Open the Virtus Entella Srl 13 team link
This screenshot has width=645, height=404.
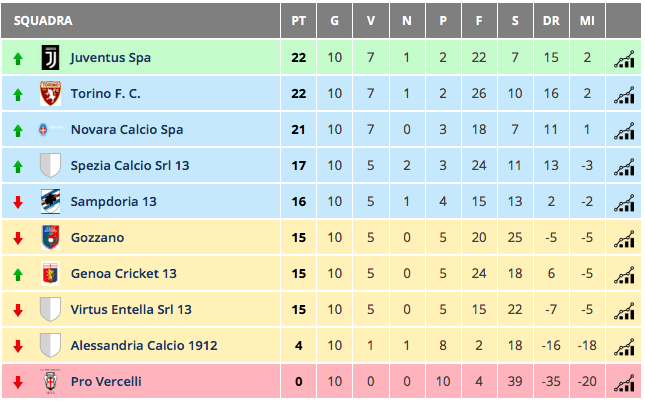(131, 309)
